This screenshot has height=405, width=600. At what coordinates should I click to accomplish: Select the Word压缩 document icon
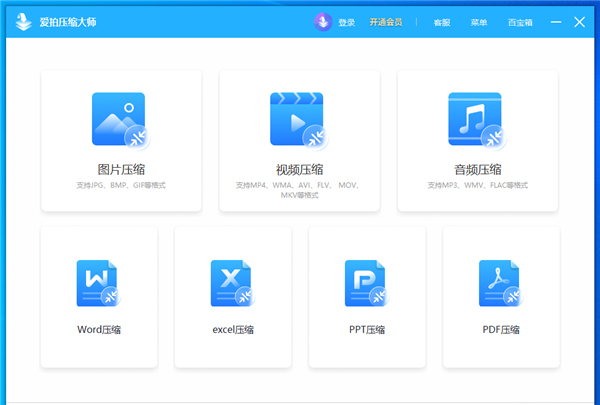99,283
